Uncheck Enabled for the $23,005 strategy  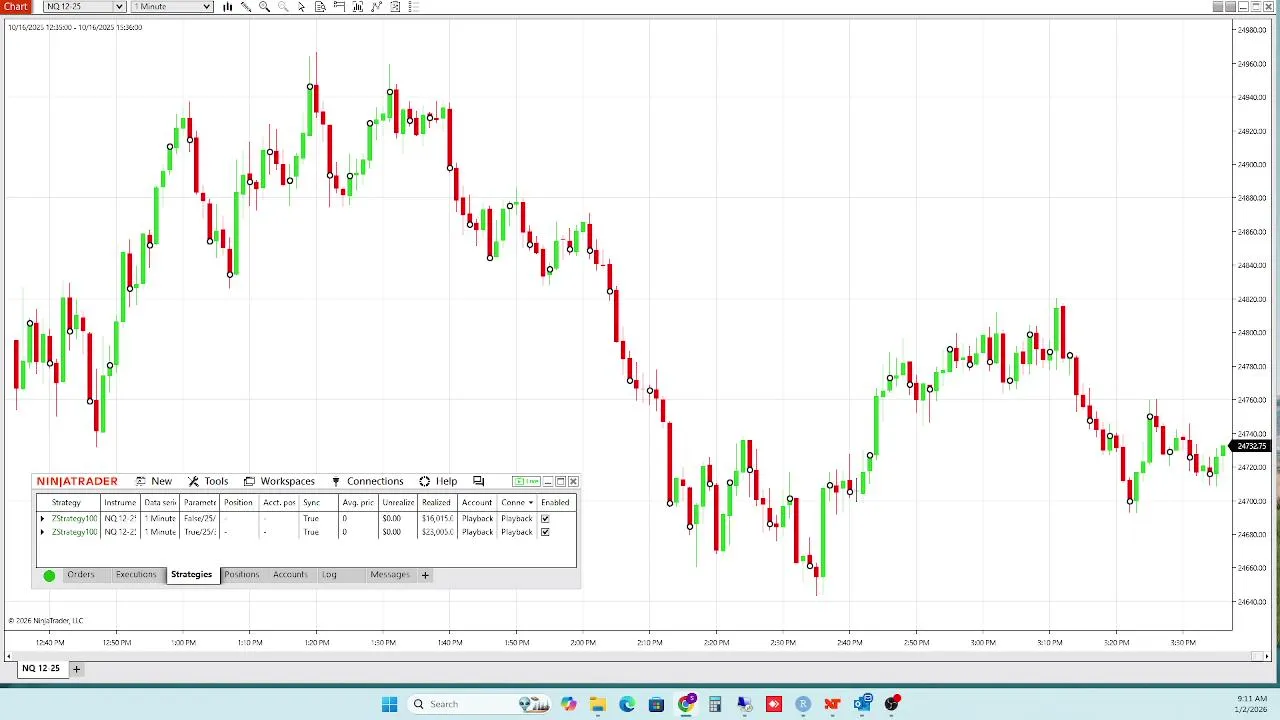(545, 532)
